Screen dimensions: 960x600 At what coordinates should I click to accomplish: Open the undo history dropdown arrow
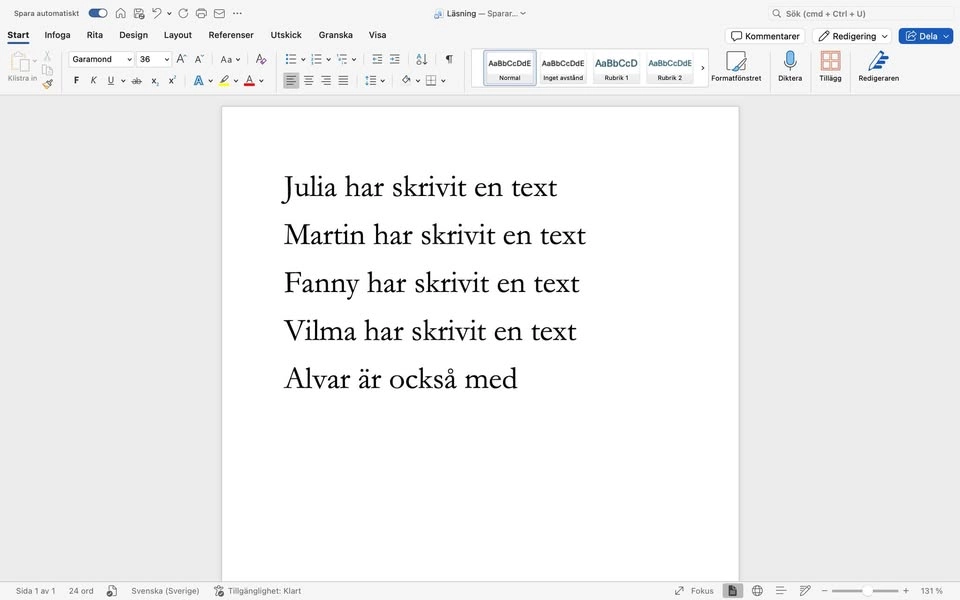169,13
